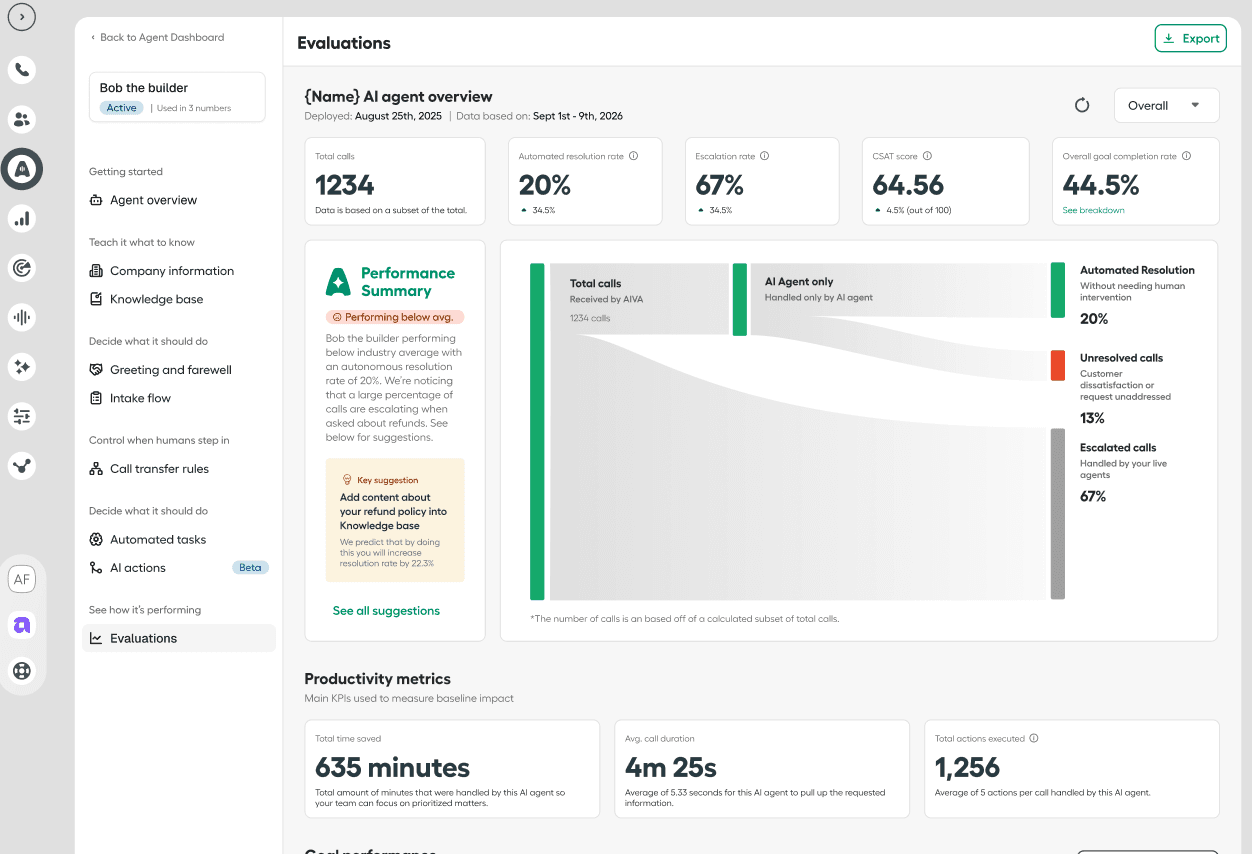Click the AF avatar in the sidebar
This screenshot has height=854, width=1252.
22,578
